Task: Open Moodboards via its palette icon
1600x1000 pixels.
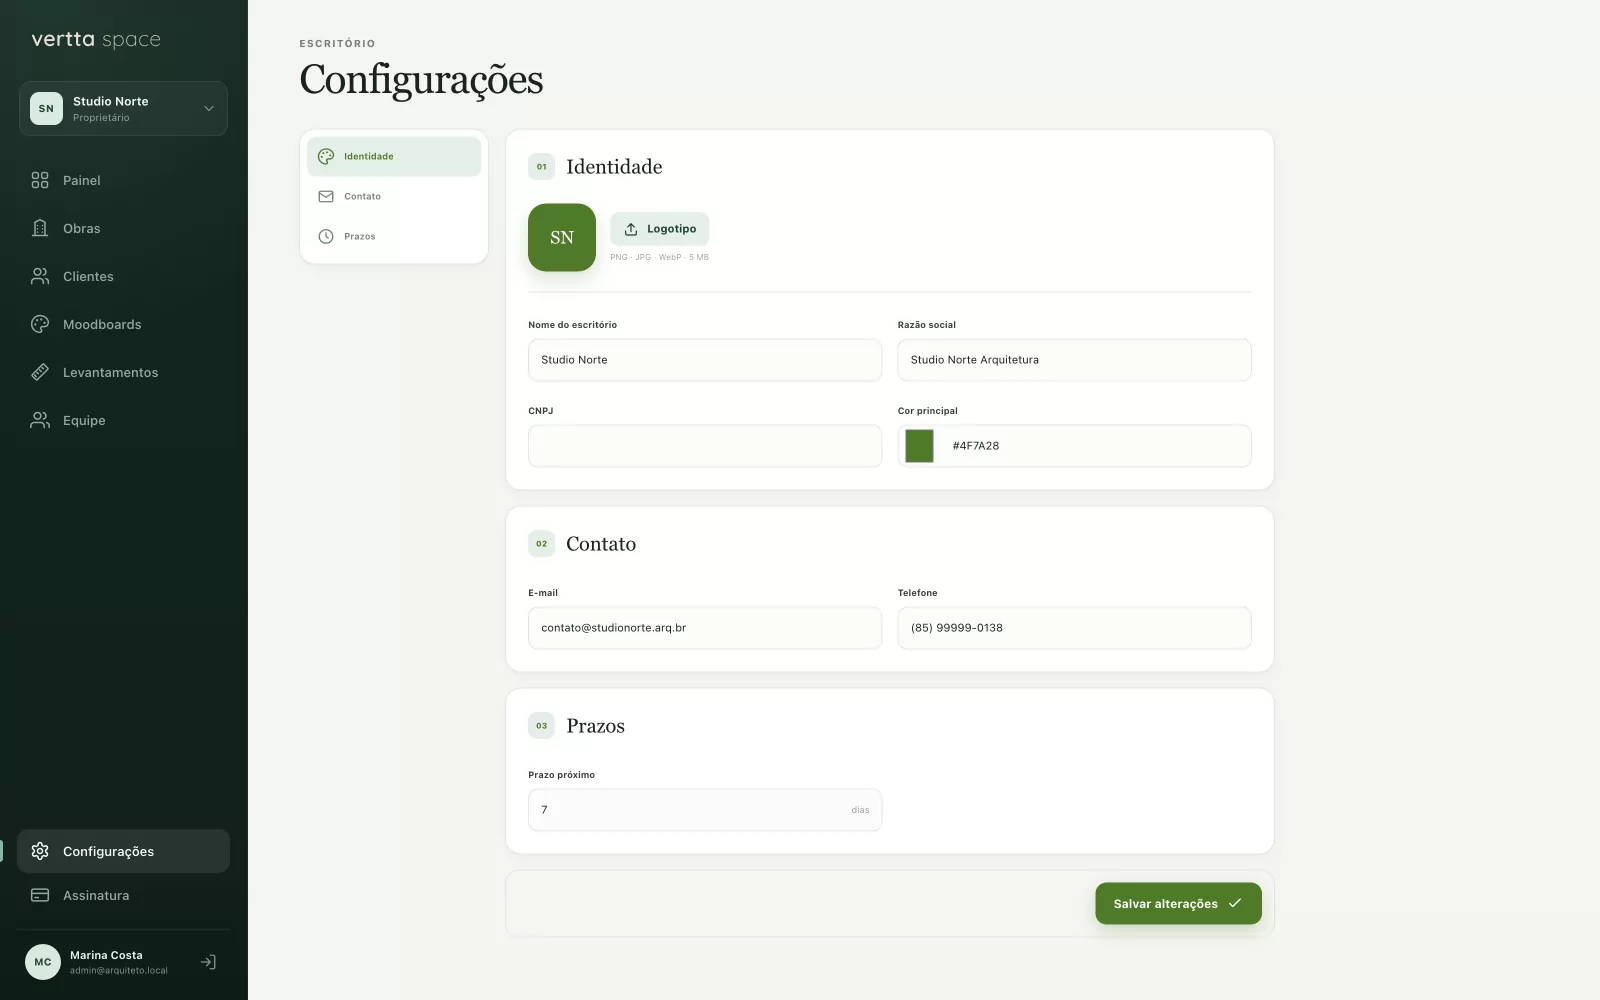Action: pyautogui.click(x=40, y=324)
